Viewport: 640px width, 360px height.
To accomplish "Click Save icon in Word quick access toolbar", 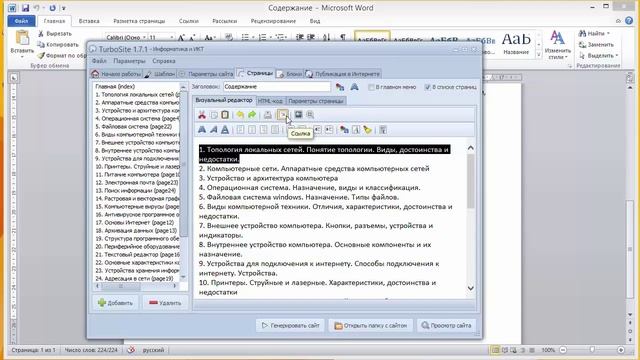I will (25, 8).
